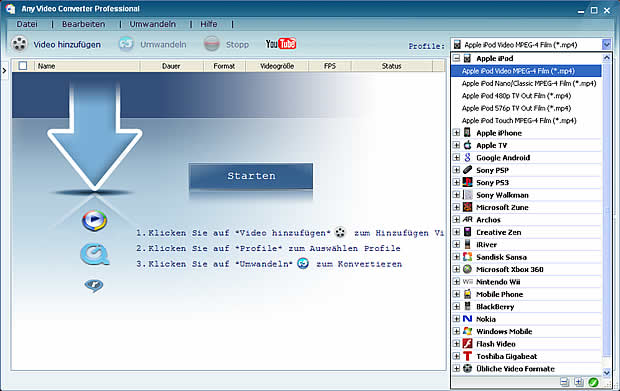Select Apple iPod 480p TV Out Film profile
The height and width of the screenshot is (391, 620).
pyautogui.click(x=516, y=96)
